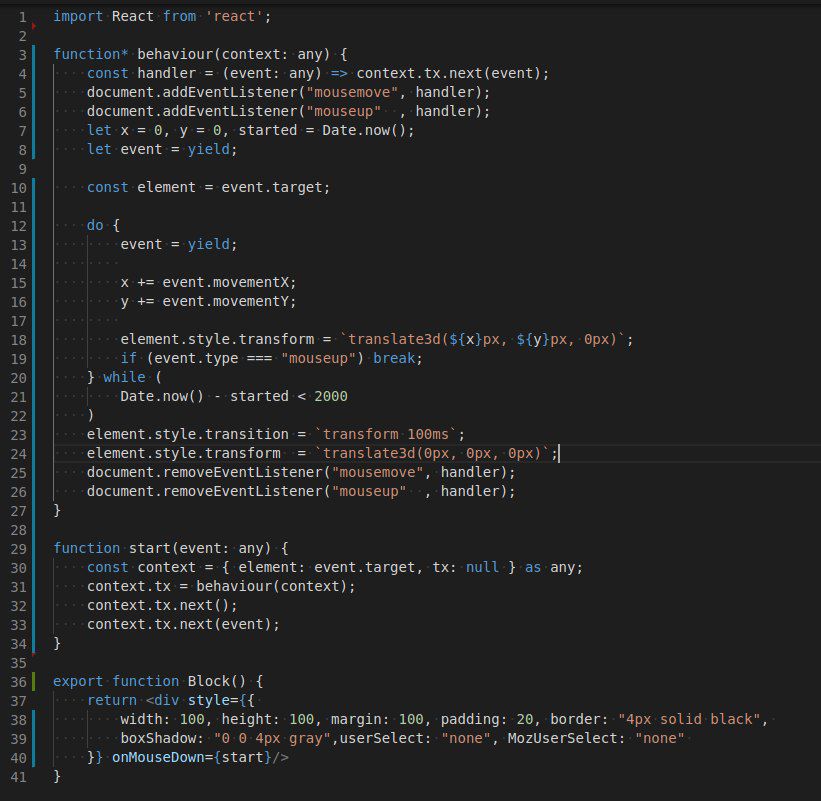The image size is (821, 801).
Task: Click removeEventListener on the mousemove line
Action: point(242,473)
